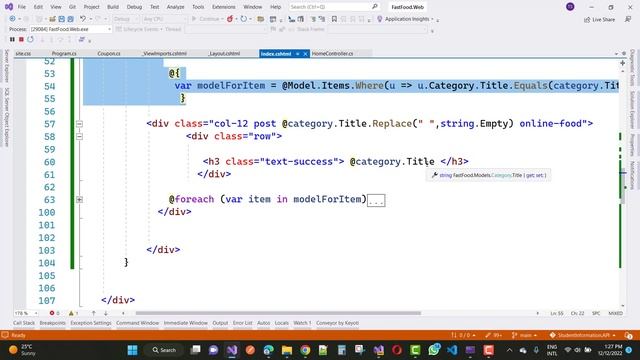Image resolution: width=640 pixels, height=360 pixels.
Task: Stop debugging with the red square icon
Action: (21, 40)
